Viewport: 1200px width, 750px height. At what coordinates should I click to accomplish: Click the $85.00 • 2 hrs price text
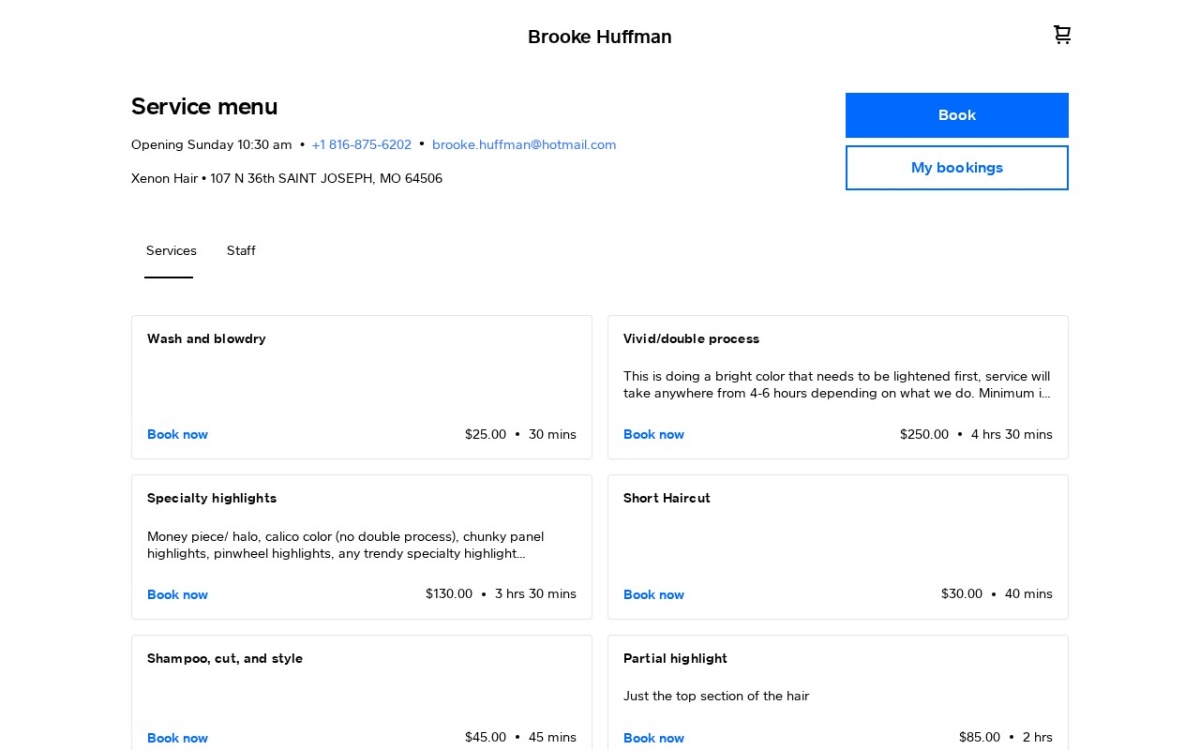pos(1006,737)
